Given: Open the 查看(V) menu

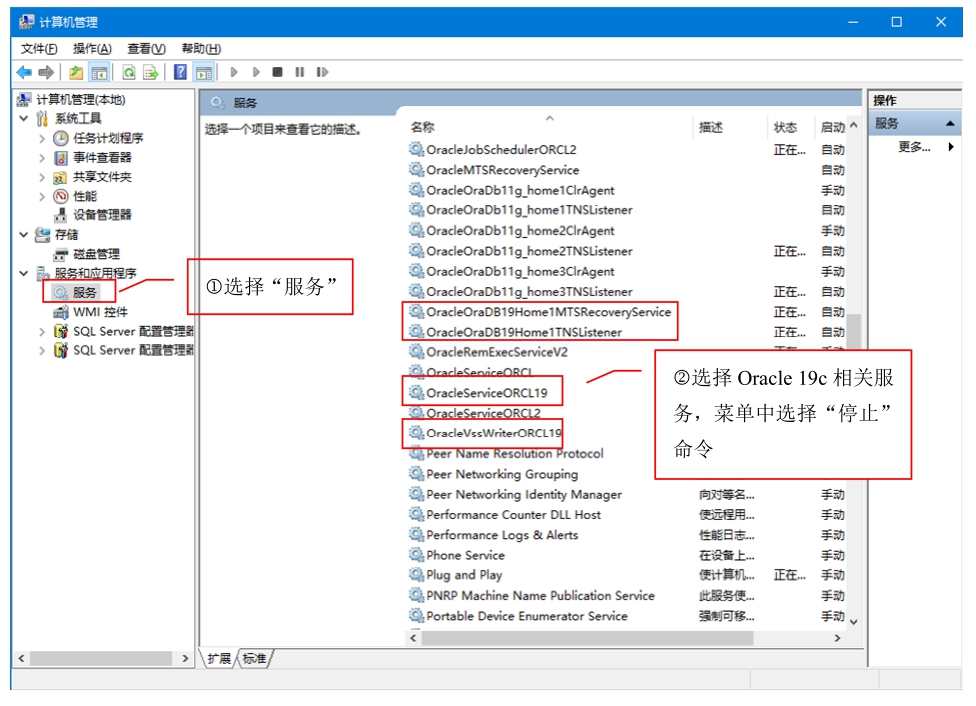Looking at the screenshot, I should pos(146,49).
